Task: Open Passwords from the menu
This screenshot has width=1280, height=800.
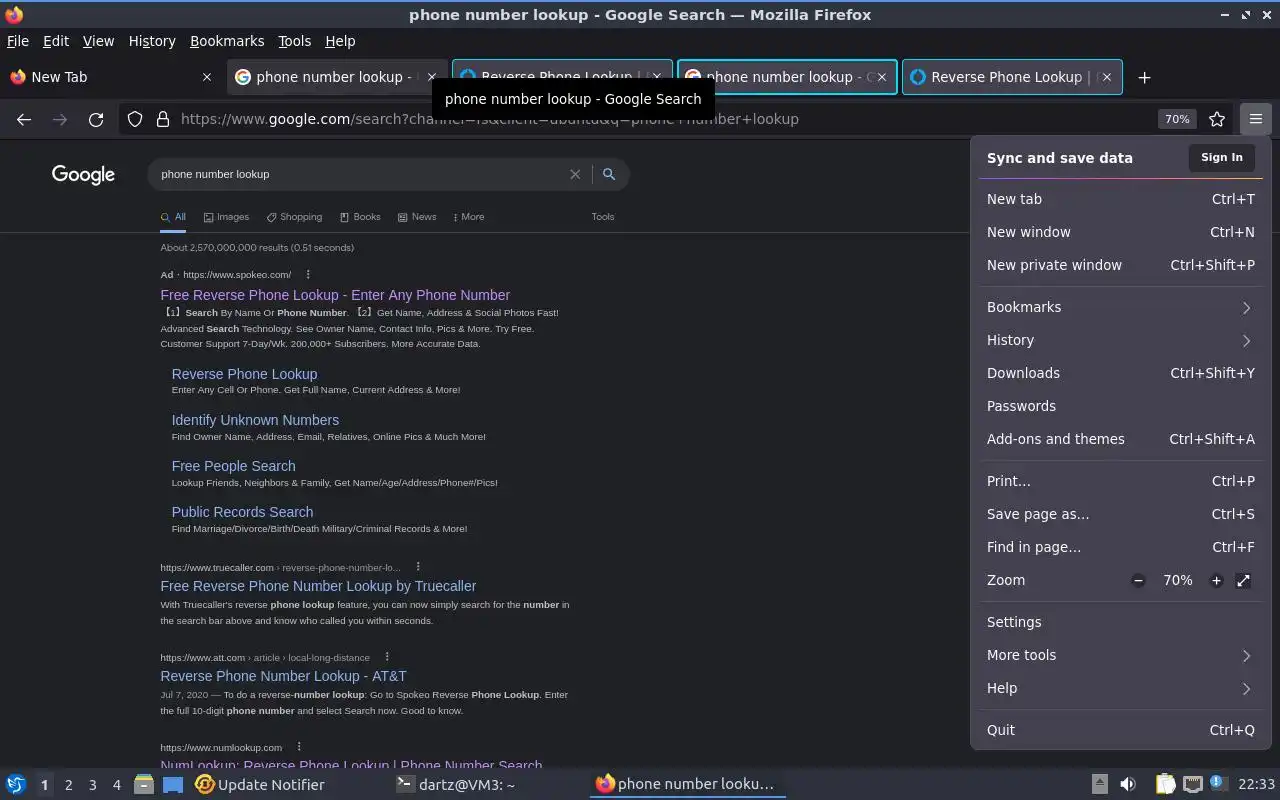Action: pyautogui.click(x=1120, y=406)
